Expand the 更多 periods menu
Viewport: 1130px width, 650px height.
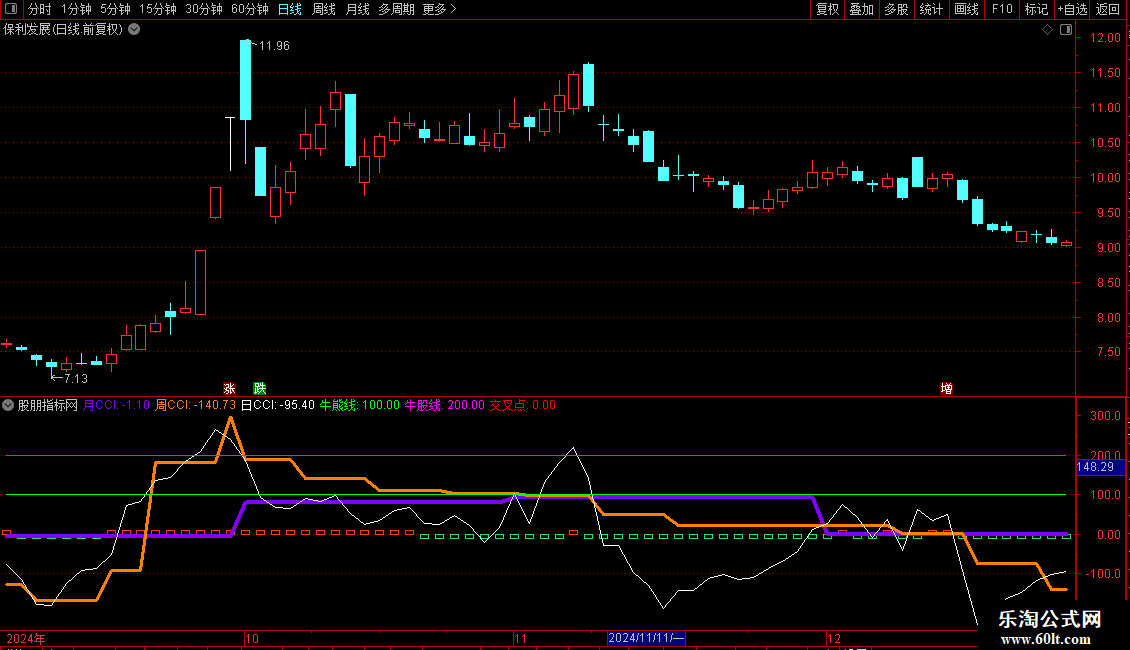439,9
